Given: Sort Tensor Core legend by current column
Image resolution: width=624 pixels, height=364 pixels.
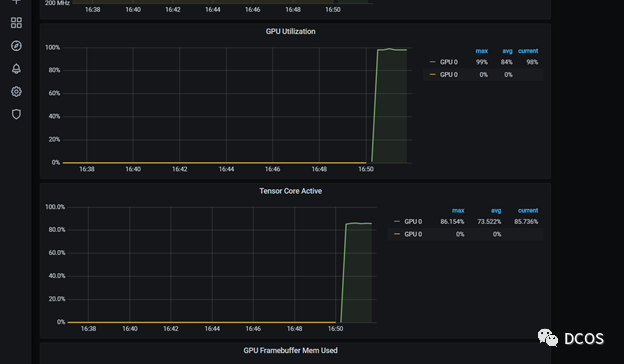Looking at the screenshot, I should click(x=528, y=210).
